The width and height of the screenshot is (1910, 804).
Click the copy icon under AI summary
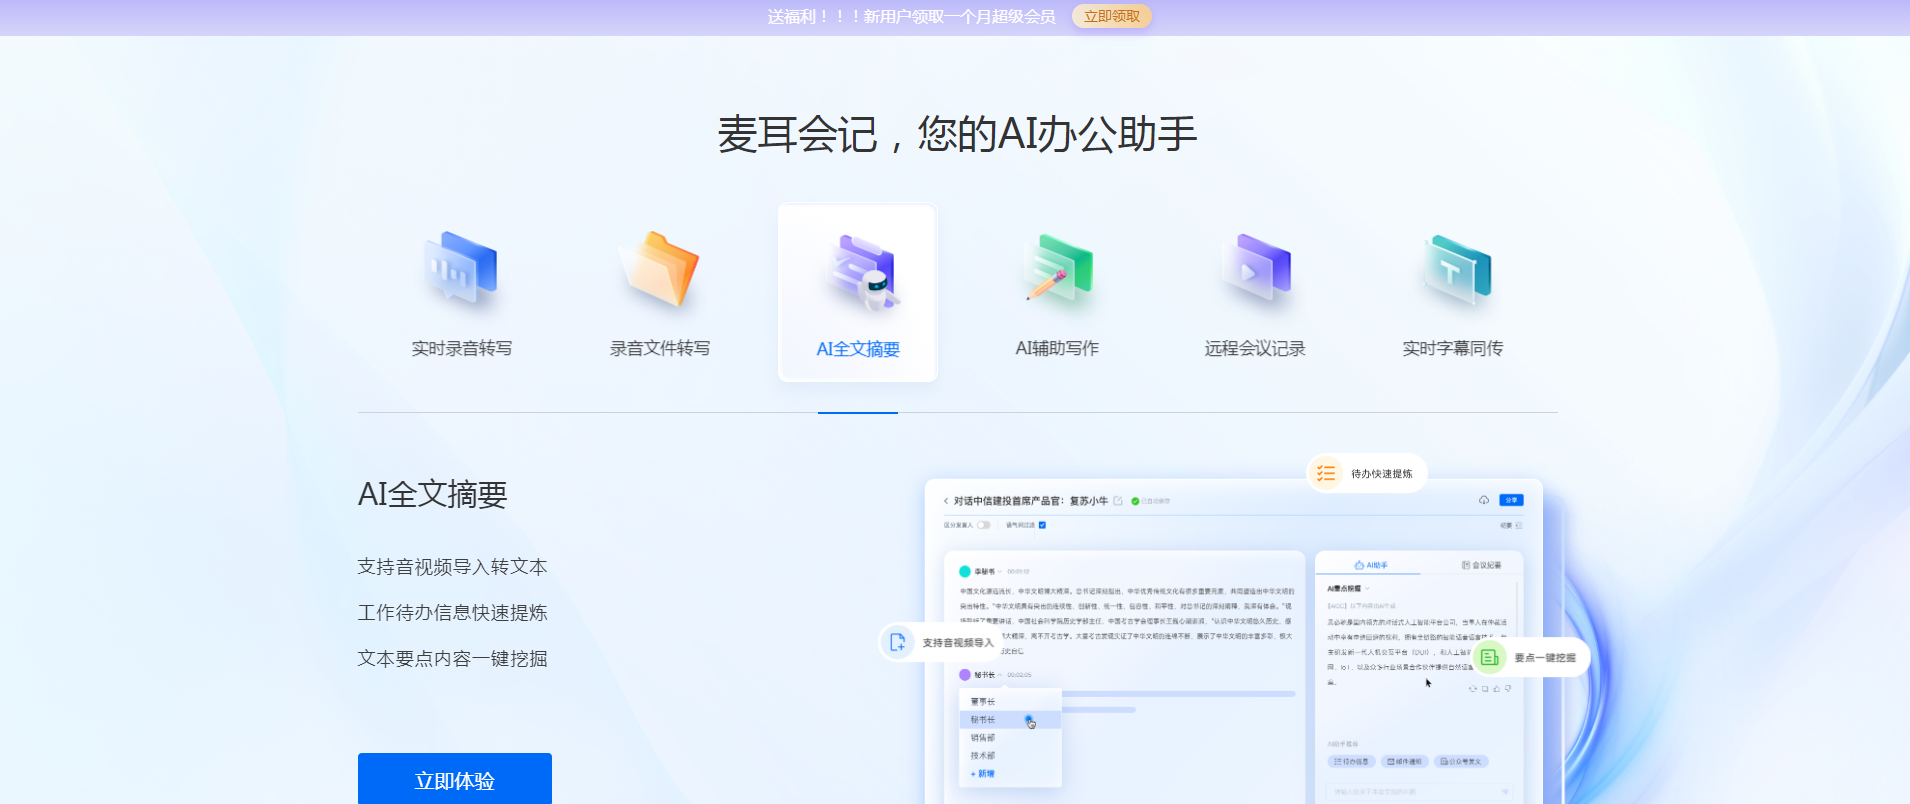pos(1485,689)
